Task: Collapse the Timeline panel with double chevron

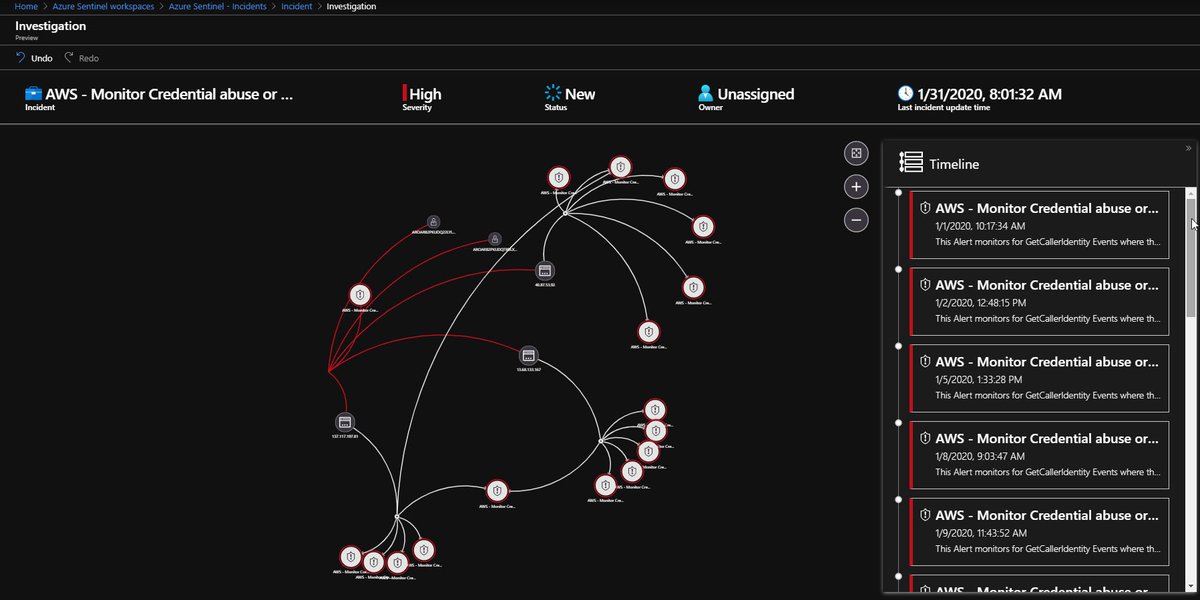Action: pyautogui.click(x=1189, y=148)
